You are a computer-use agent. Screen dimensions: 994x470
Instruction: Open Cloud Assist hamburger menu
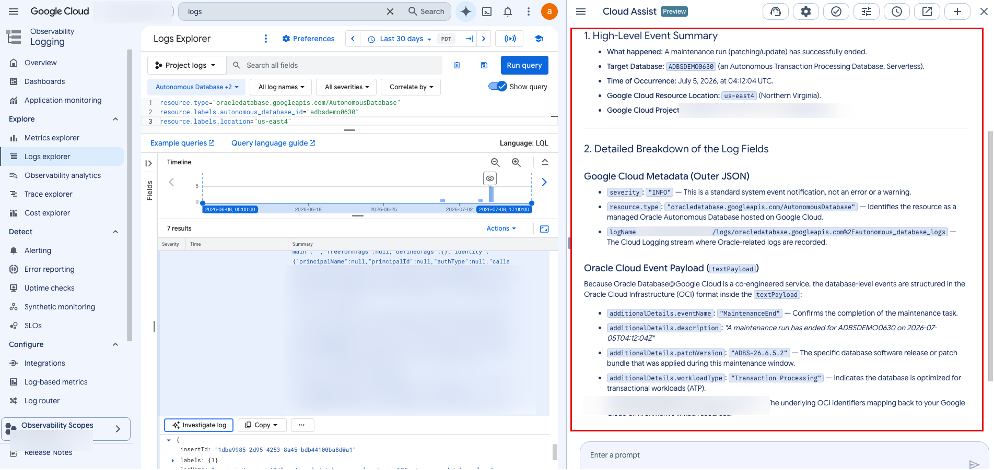click(x=581, y=11)
